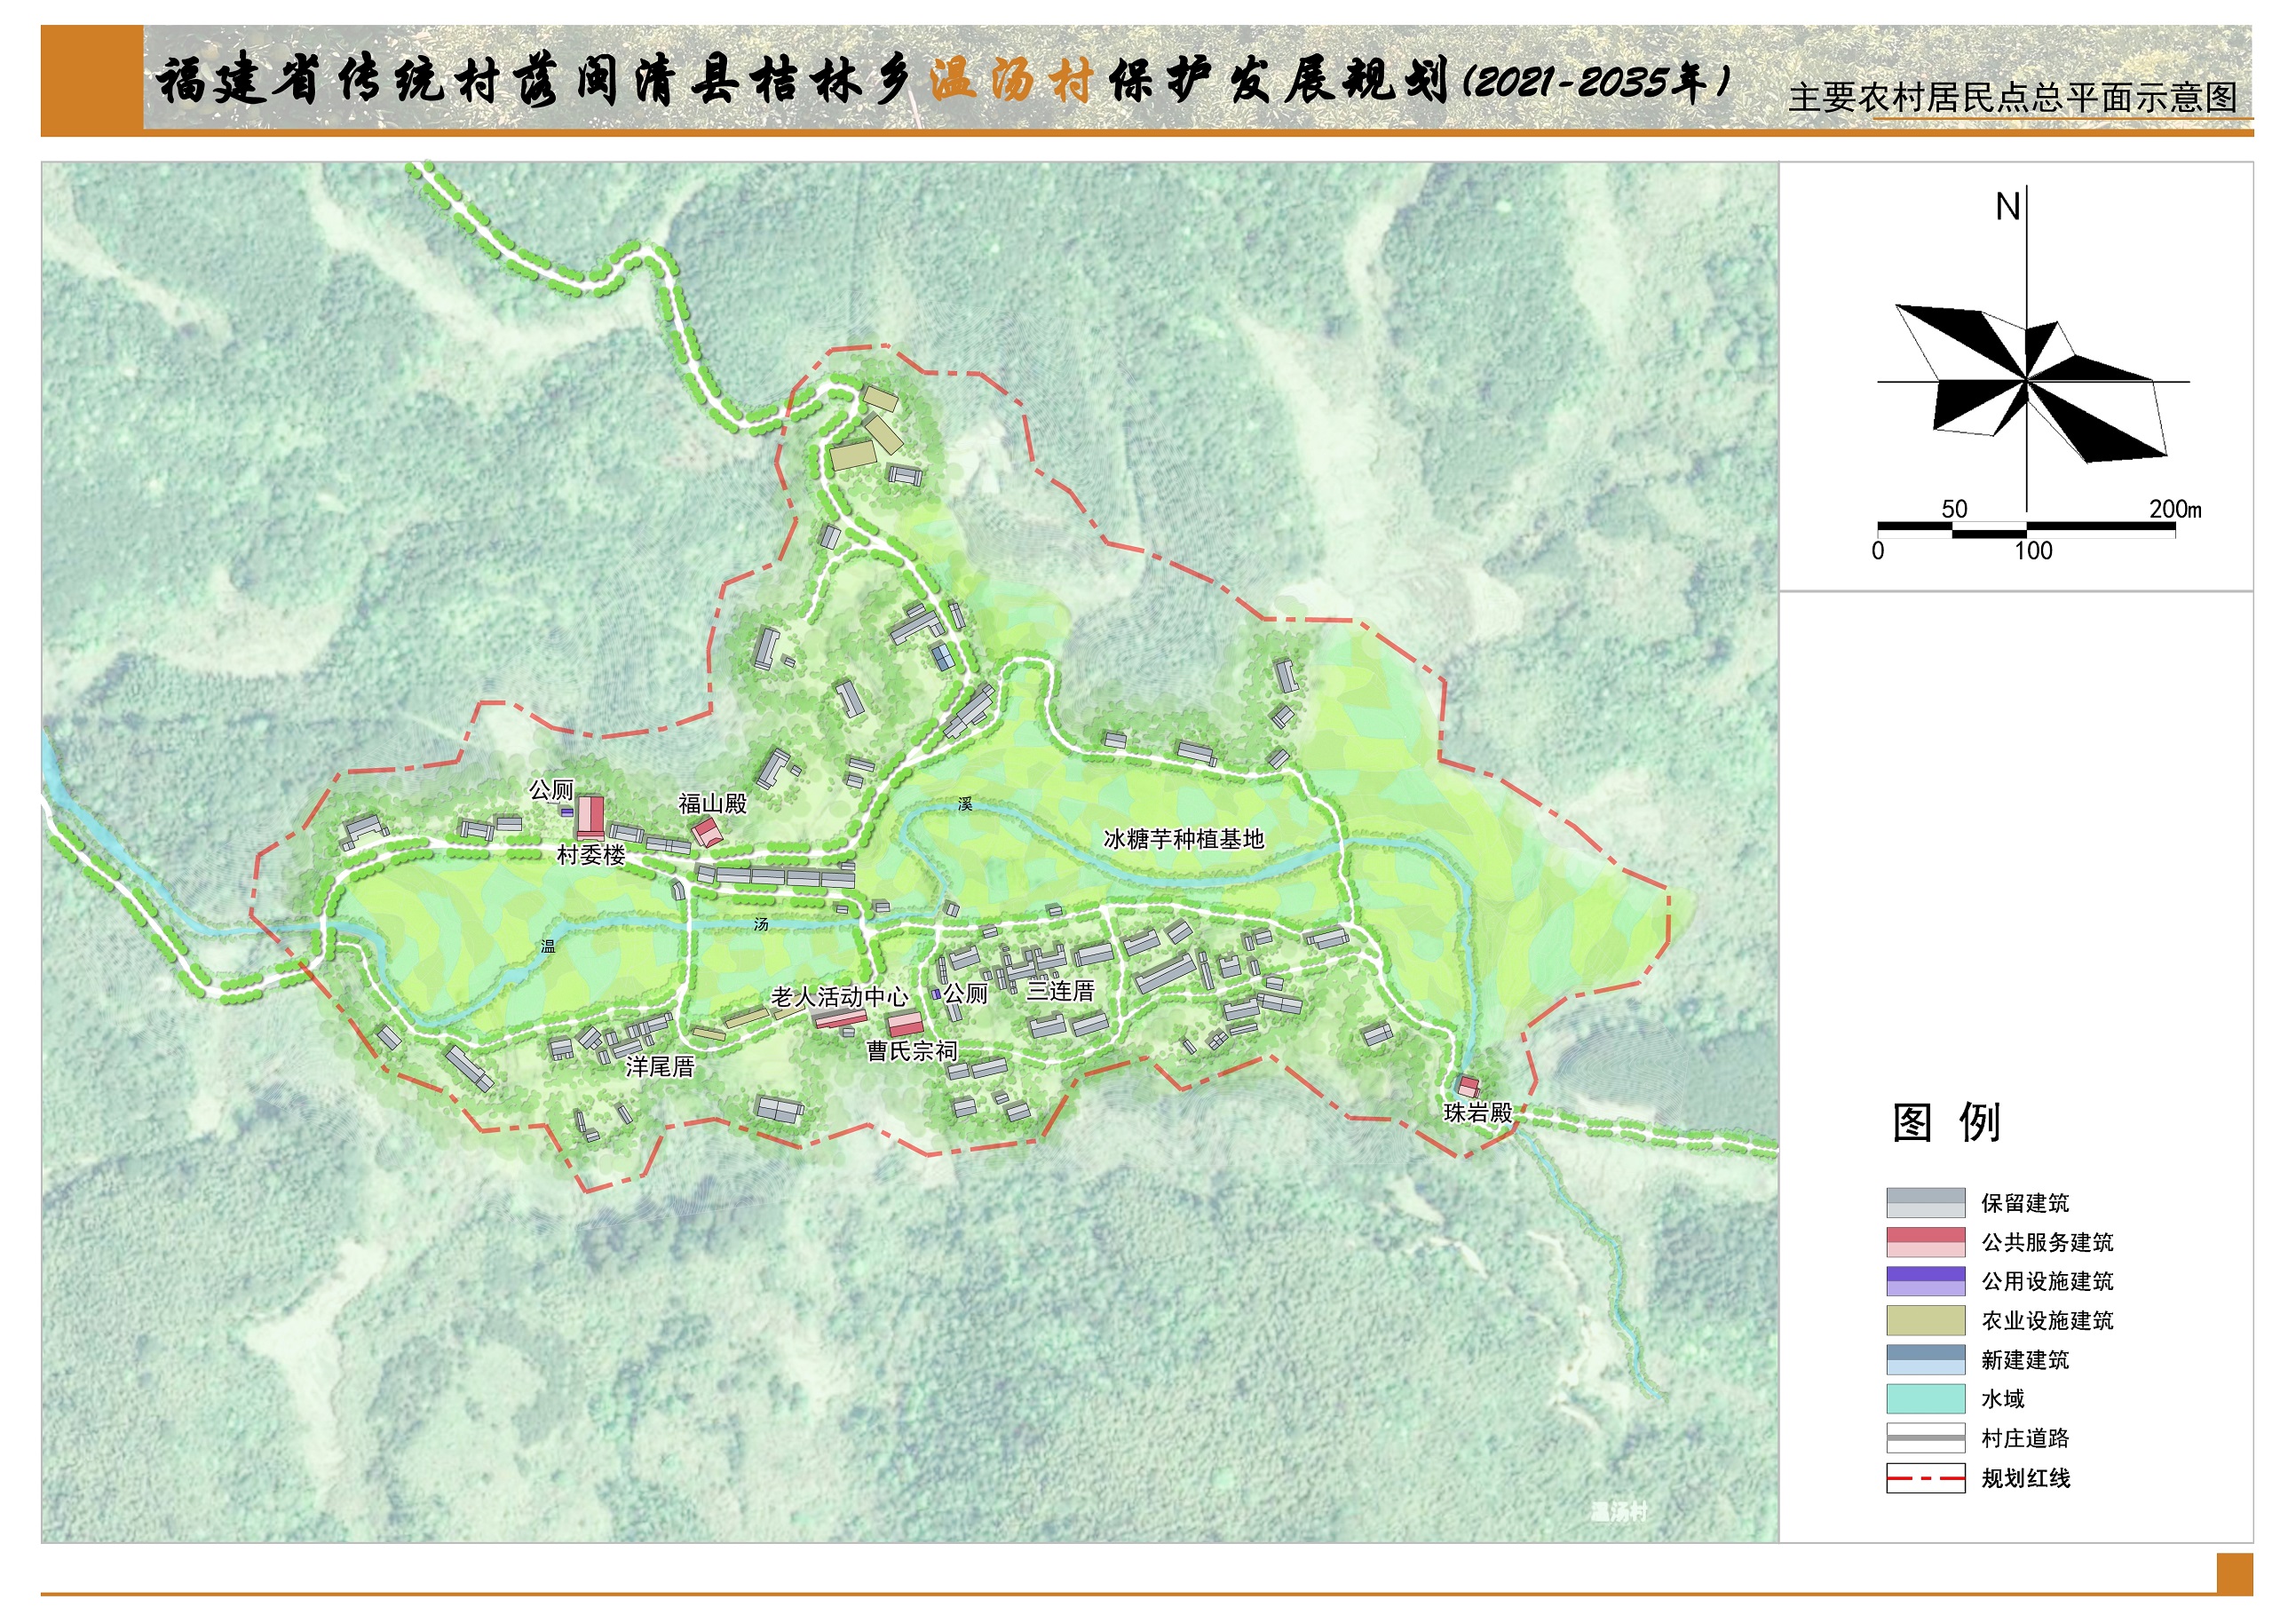
Task: Click the 温 stream label on map
Action: pyautogui.click(x=548, y=945)
